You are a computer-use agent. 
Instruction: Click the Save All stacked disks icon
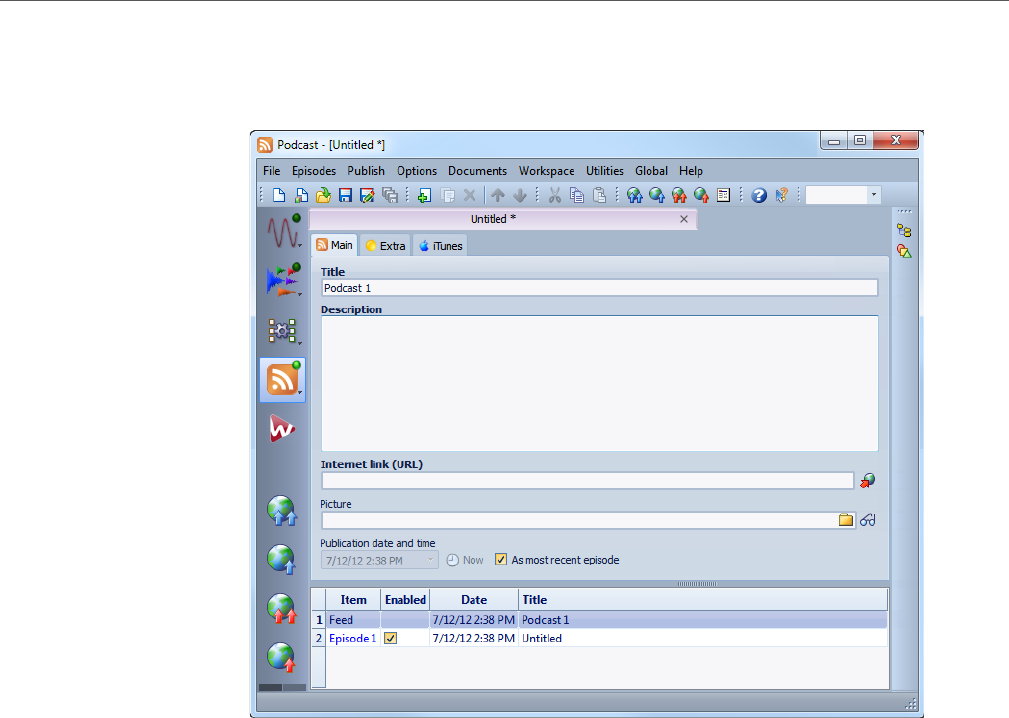point(390,195)
